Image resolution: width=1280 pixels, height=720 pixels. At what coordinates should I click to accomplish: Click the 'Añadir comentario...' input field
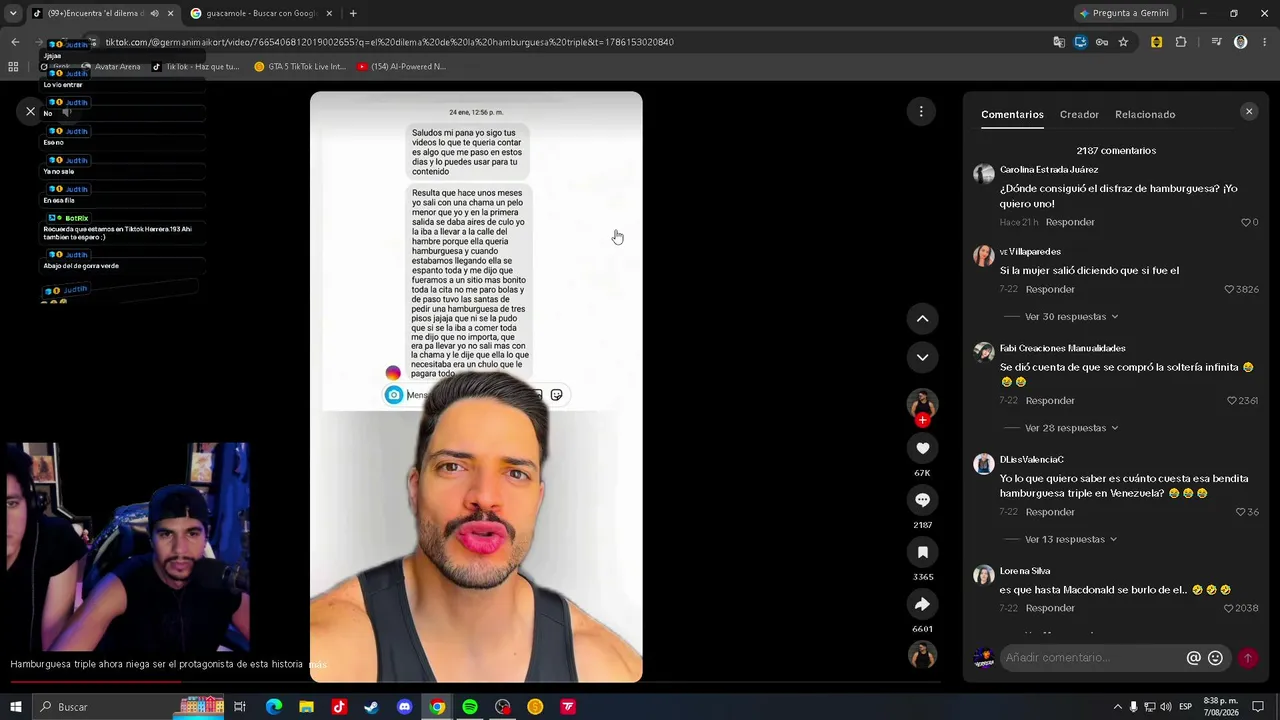(1092, 658)
